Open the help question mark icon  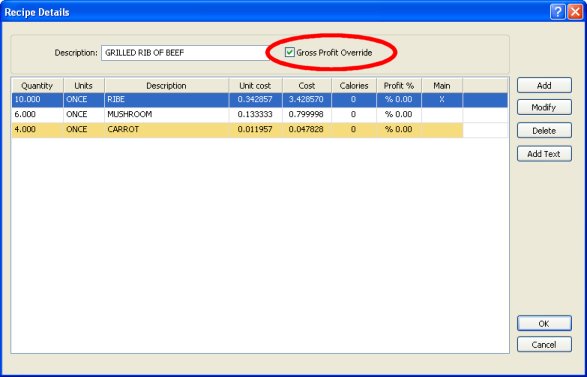point(557,12)
